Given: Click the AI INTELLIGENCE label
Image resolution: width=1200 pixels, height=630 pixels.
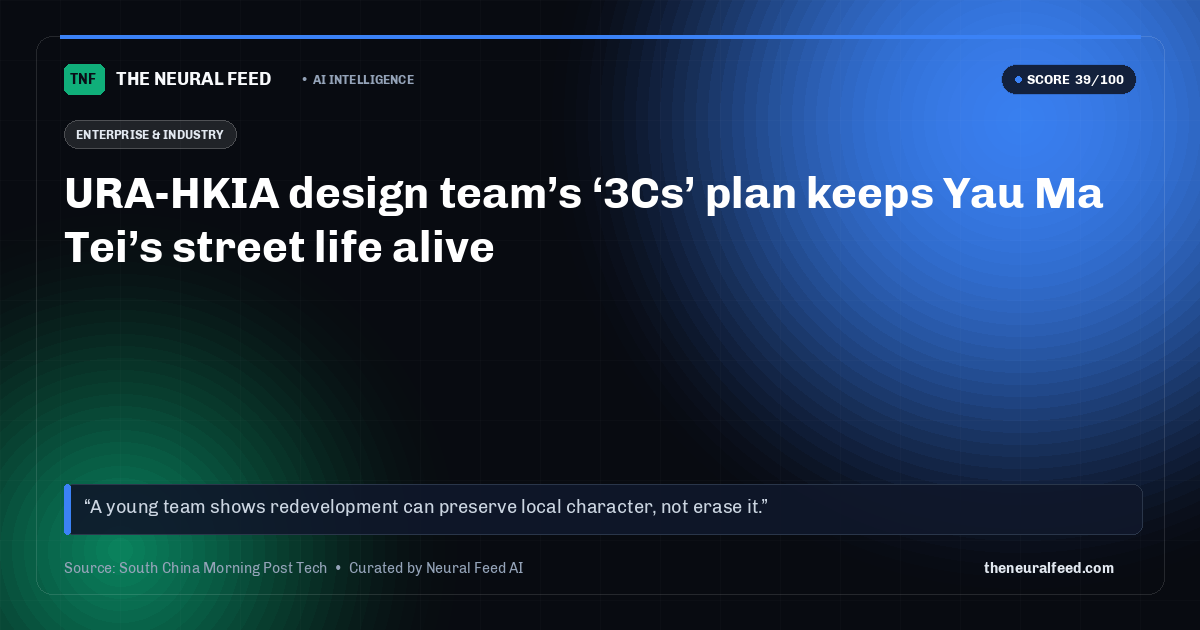Looking at the screenshot, I should pos(363,80).
